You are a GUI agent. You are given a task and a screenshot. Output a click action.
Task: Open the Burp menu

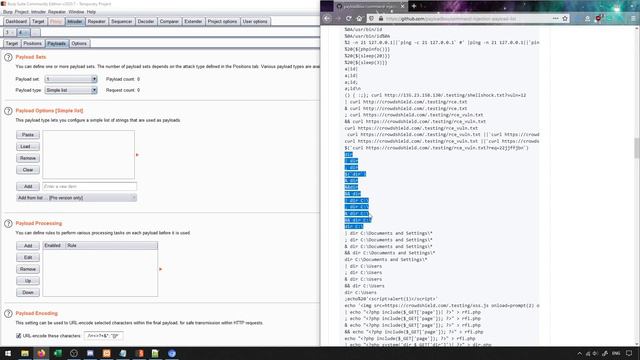point(7,12)
